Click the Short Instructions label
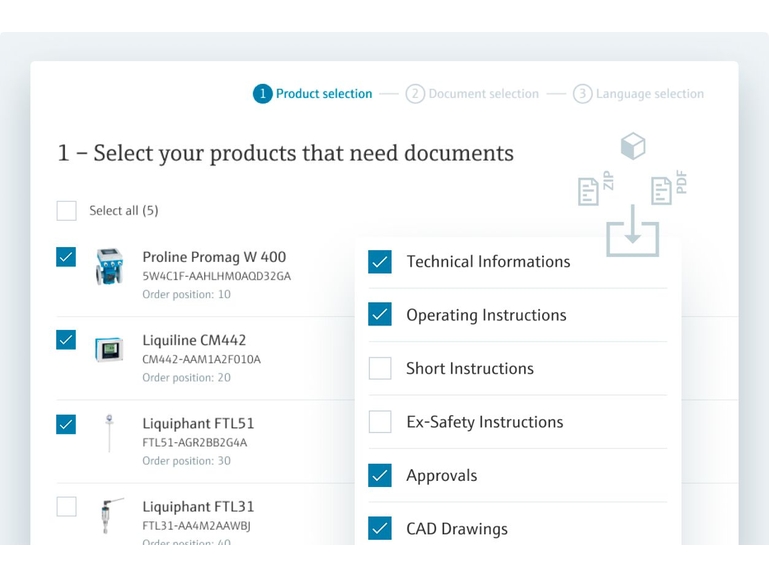769x577 pixels. (x=470, y=369)
